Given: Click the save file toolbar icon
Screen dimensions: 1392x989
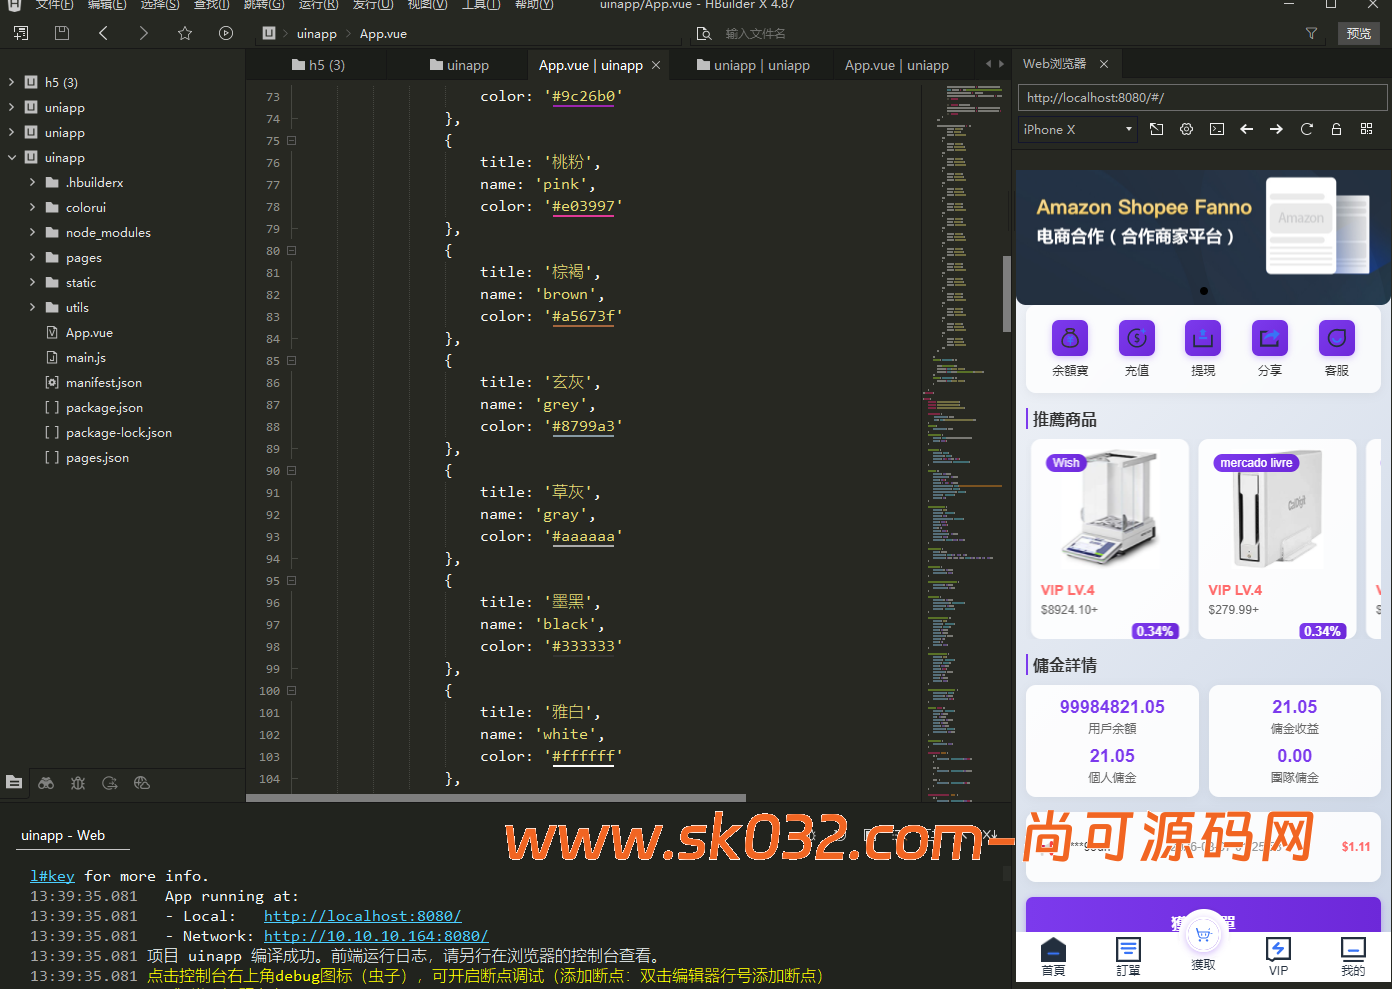Looking at the screenshot, I should [62, 33].
